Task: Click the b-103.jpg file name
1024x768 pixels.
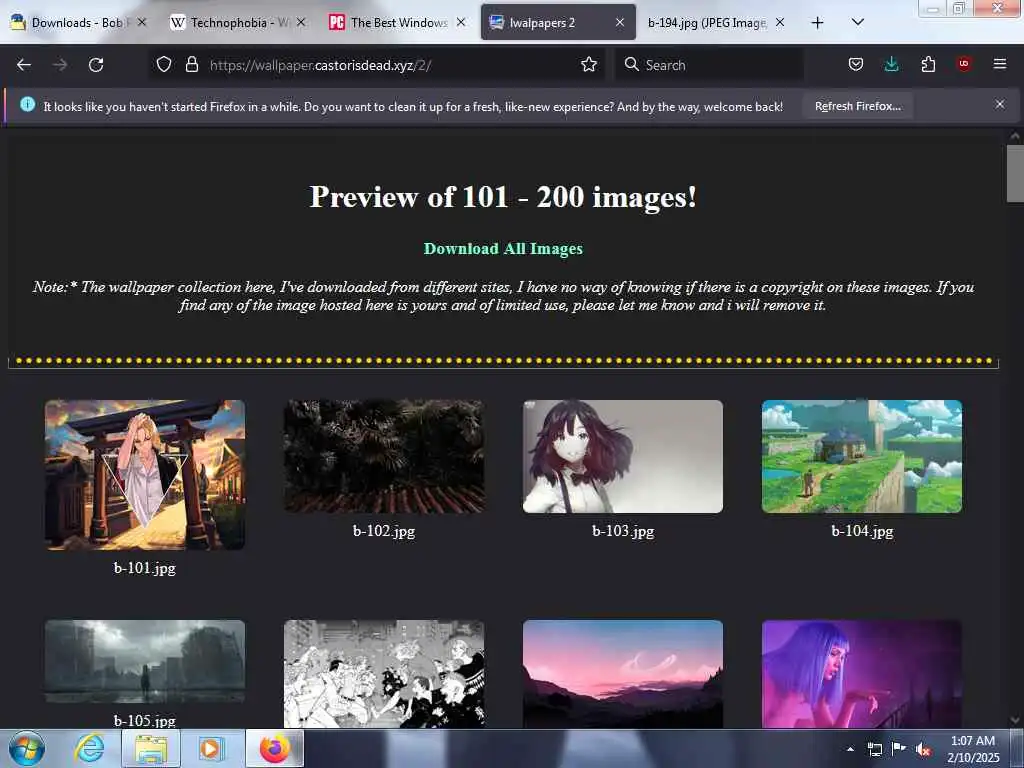Action: 623,531
